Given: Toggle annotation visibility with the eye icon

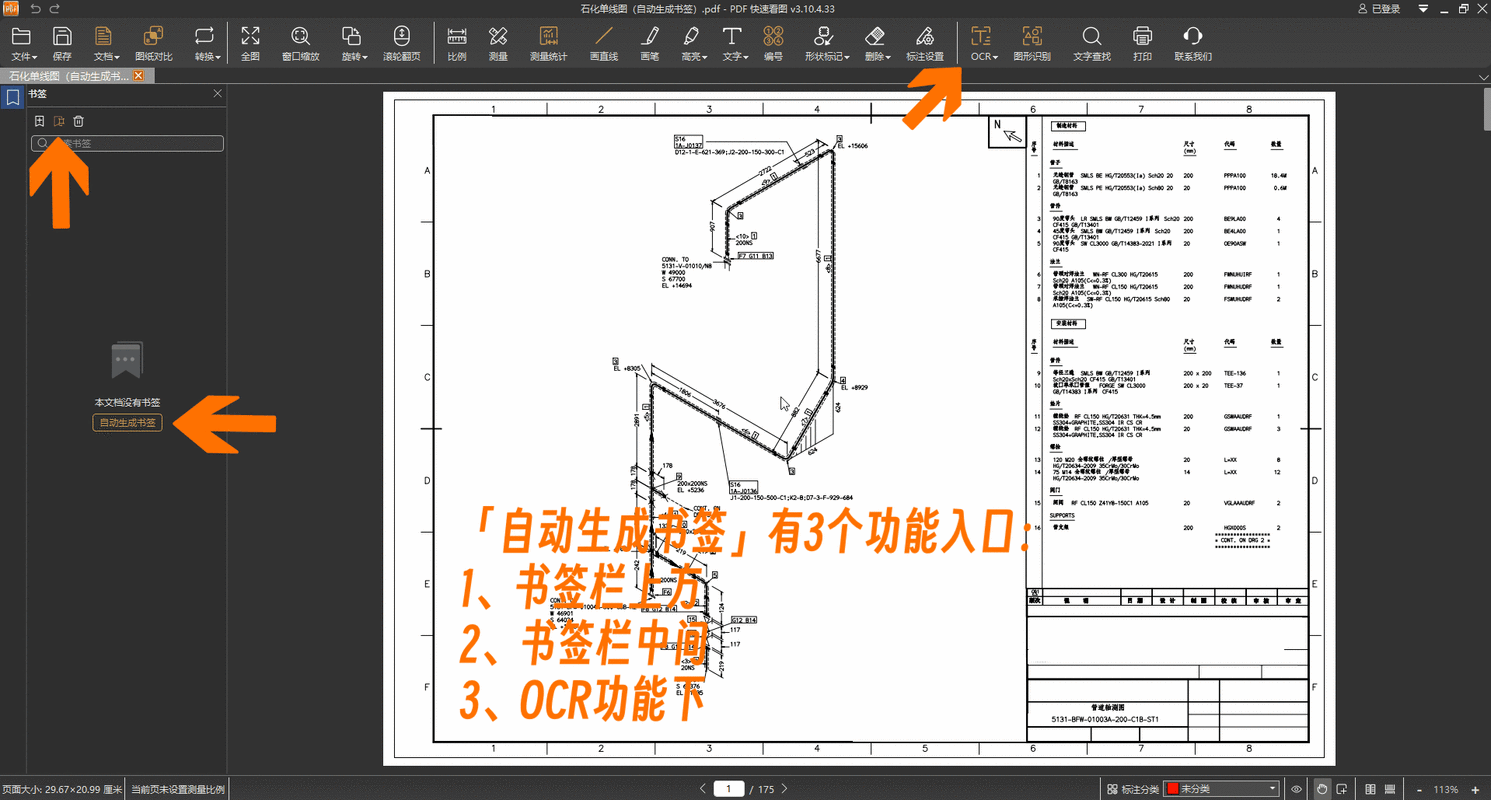Looking at the screenshot, I should tap(1297, 788).
